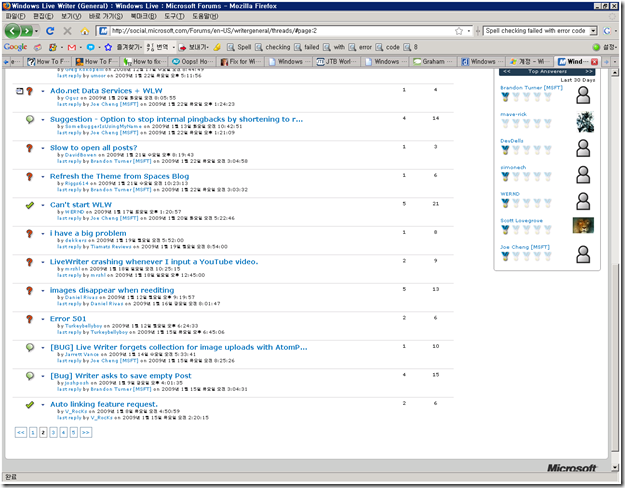Viewport: 625px width, 488px height.
Task: Open the Google toolbar send-to dropdown
Action: pyautogui.click(x=207, y=47)
